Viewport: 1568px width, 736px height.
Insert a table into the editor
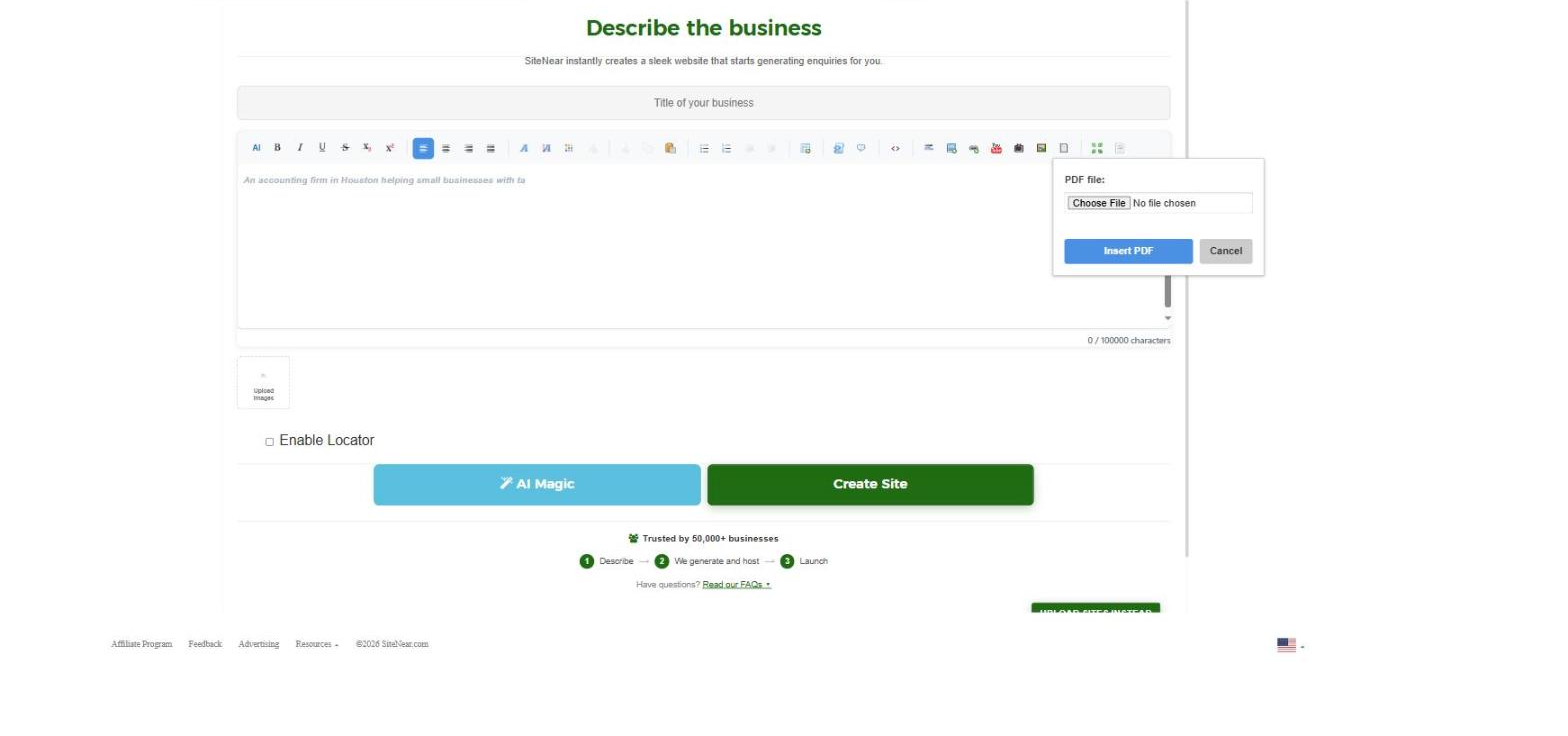coord(805,148)
